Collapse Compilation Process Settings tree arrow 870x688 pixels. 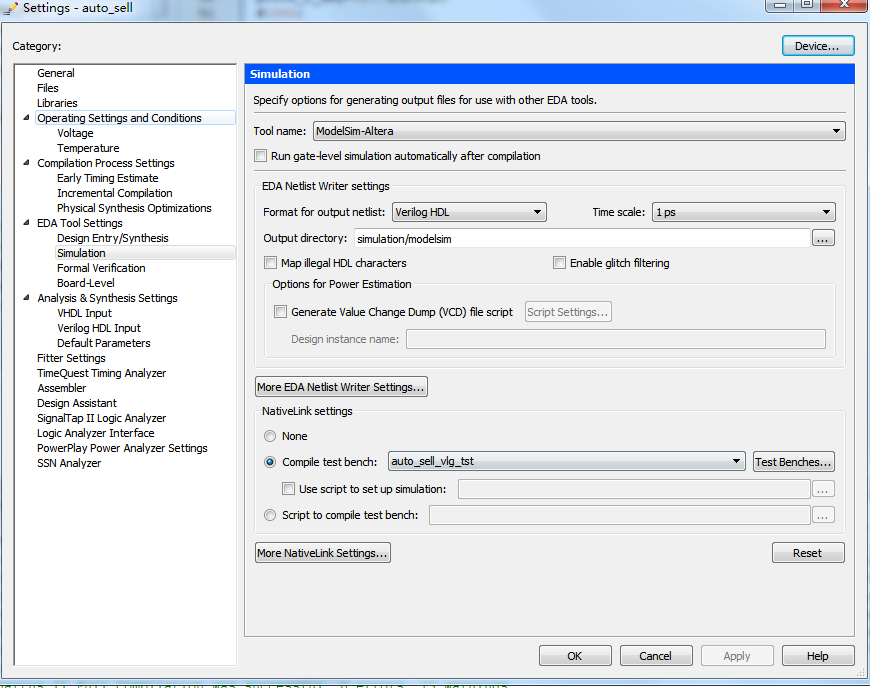[x=26, y=163]
